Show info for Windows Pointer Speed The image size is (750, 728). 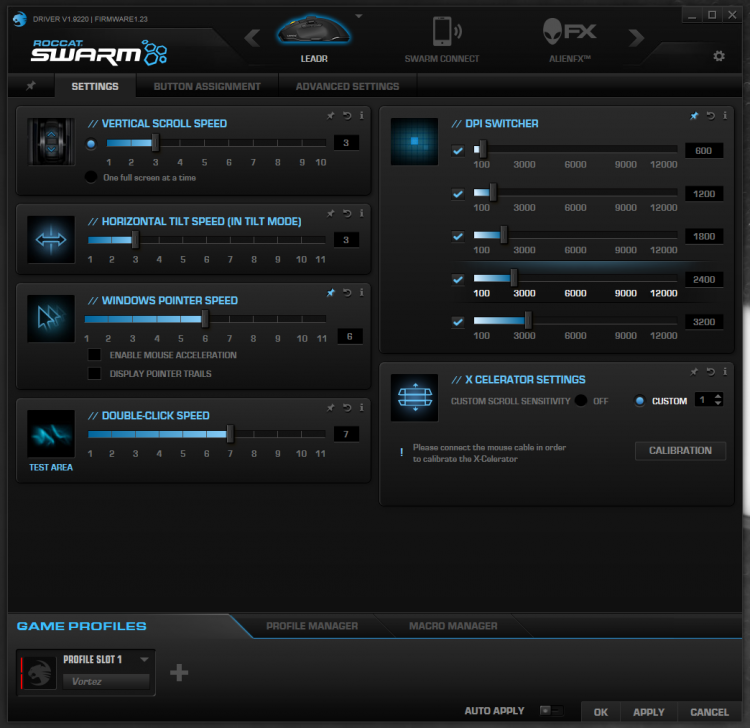(362, 292)
